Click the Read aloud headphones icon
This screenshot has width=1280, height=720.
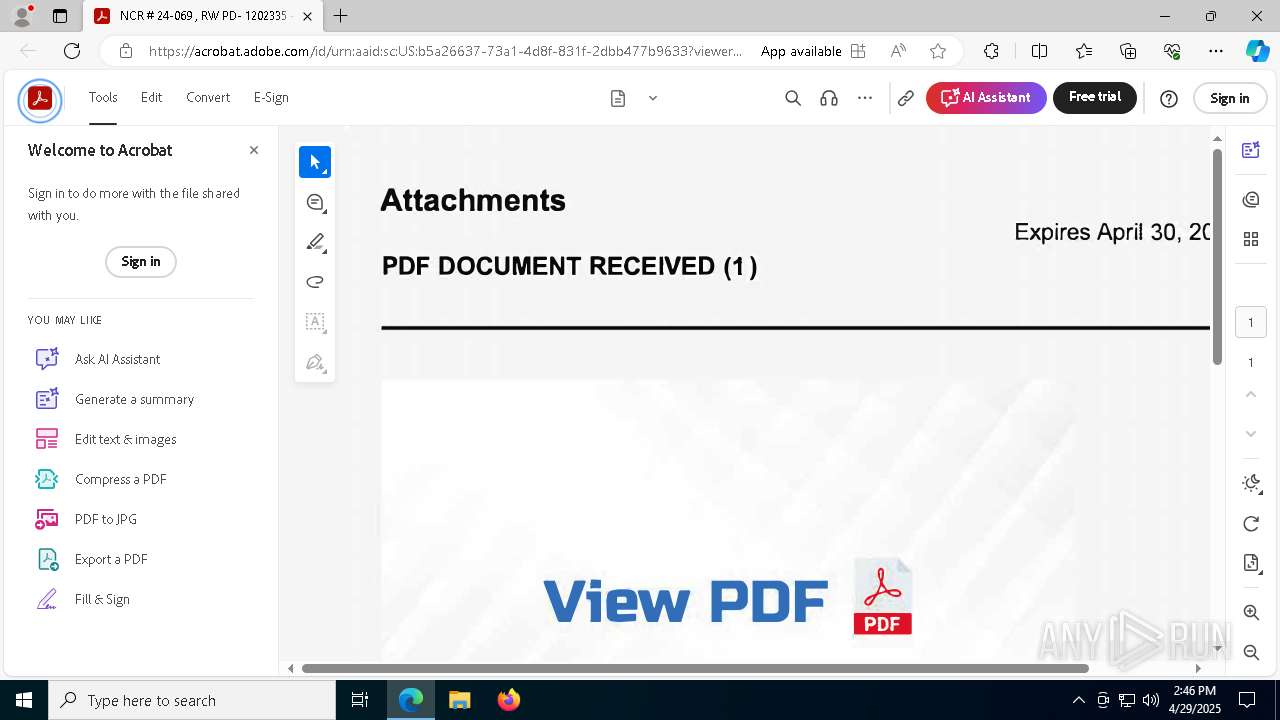829,98
